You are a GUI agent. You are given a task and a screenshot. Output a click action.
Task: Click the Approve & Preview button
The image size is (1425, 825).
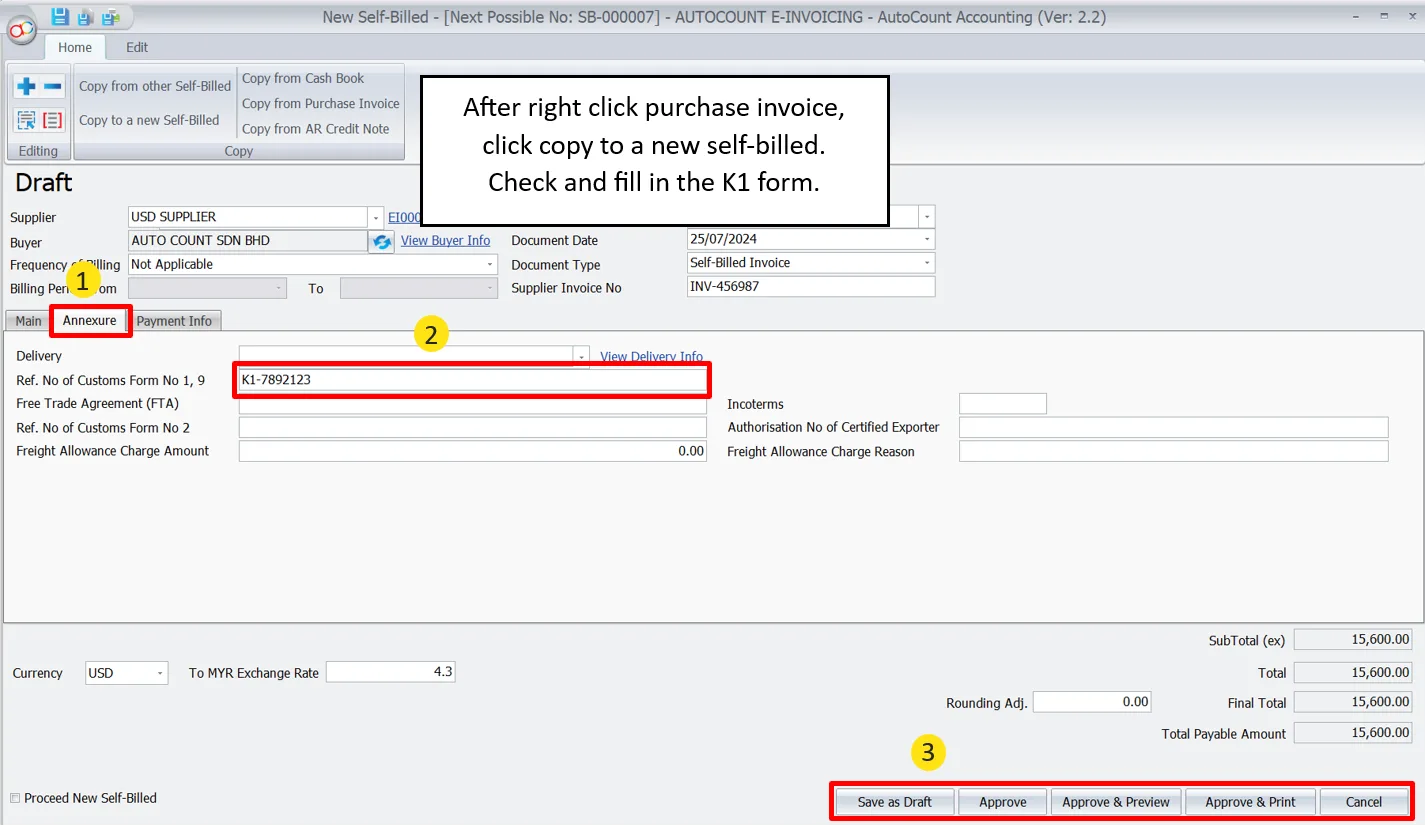point(1115,801)
